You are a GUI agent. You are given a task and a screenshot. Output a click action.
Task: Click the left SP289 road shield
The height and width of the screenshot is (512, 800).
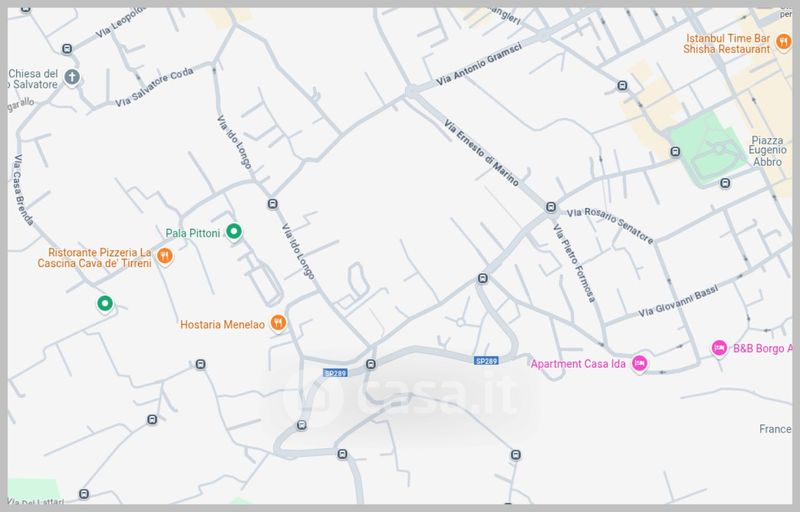coord(335,373)
